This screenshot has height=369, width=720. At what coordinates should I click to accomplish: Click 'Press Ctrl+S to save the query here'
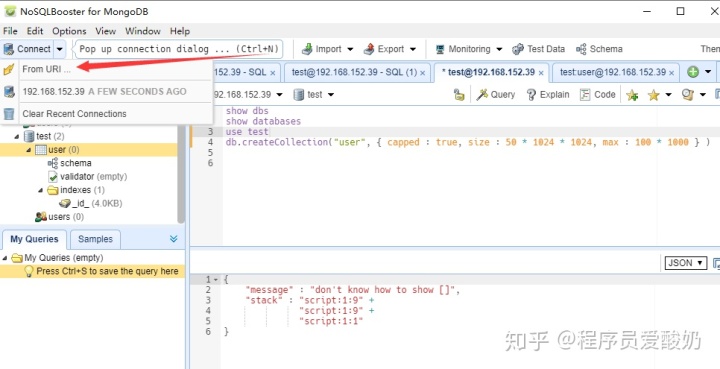point(107,271)
